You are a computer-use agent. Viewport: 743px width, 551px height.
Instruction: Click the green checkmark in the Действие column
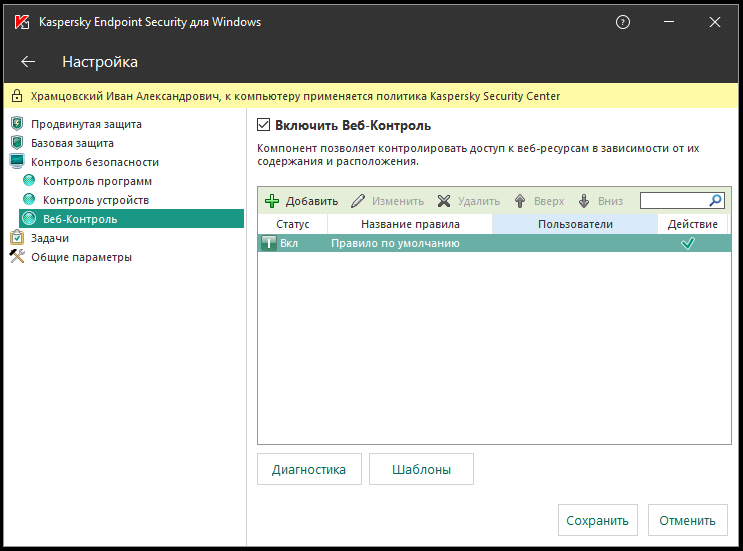point(687,243)
